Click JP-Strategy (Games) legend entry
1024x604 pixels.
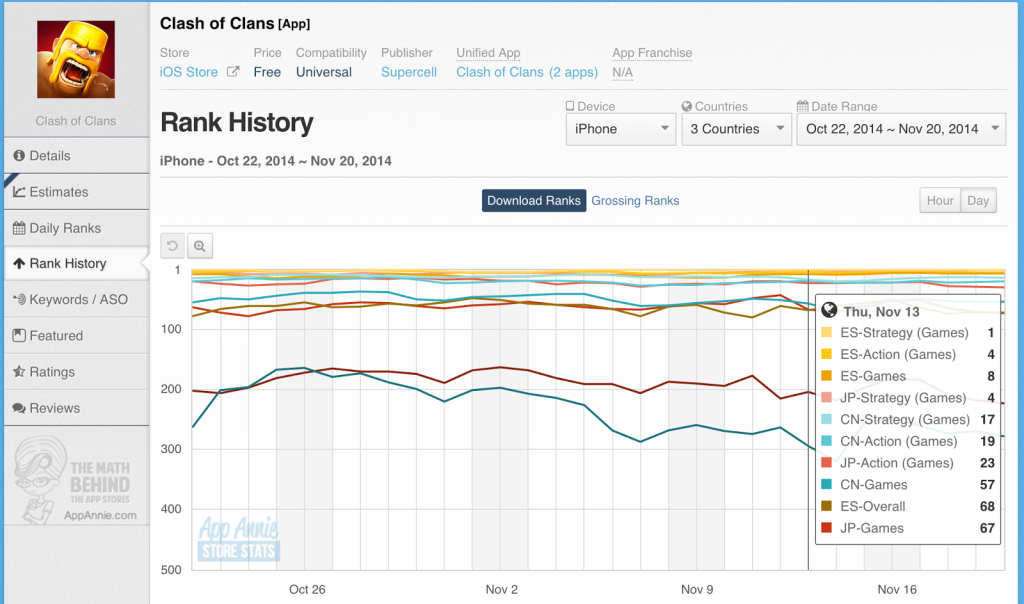pyautogui.click(x=908, y=398)
